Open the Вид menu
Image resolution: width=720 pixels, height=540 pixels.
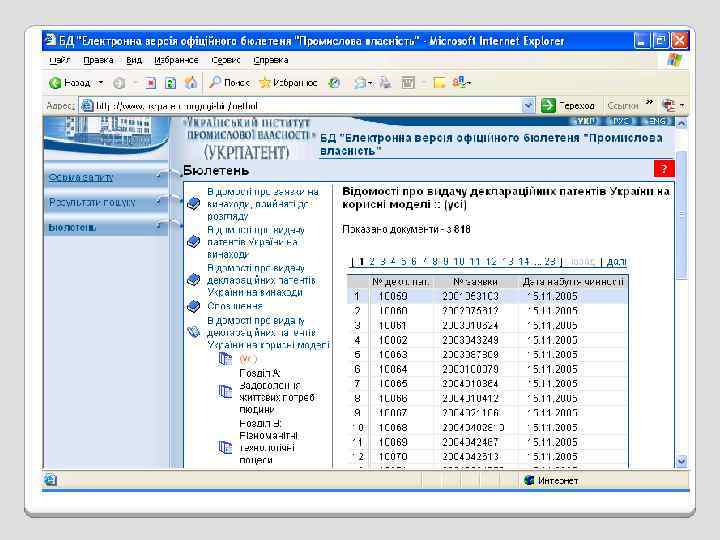(x=134, y=60)
